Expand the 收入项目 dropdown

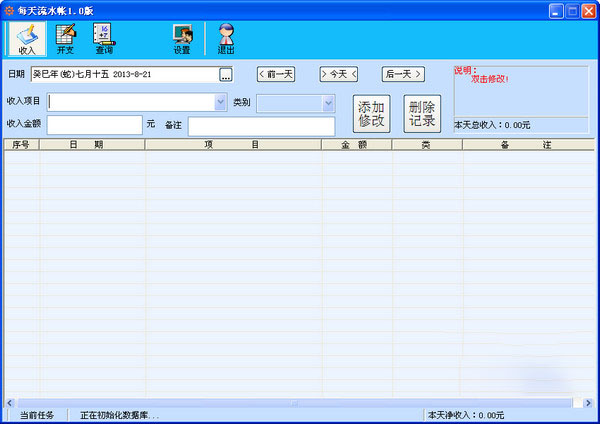pos(221,102)
